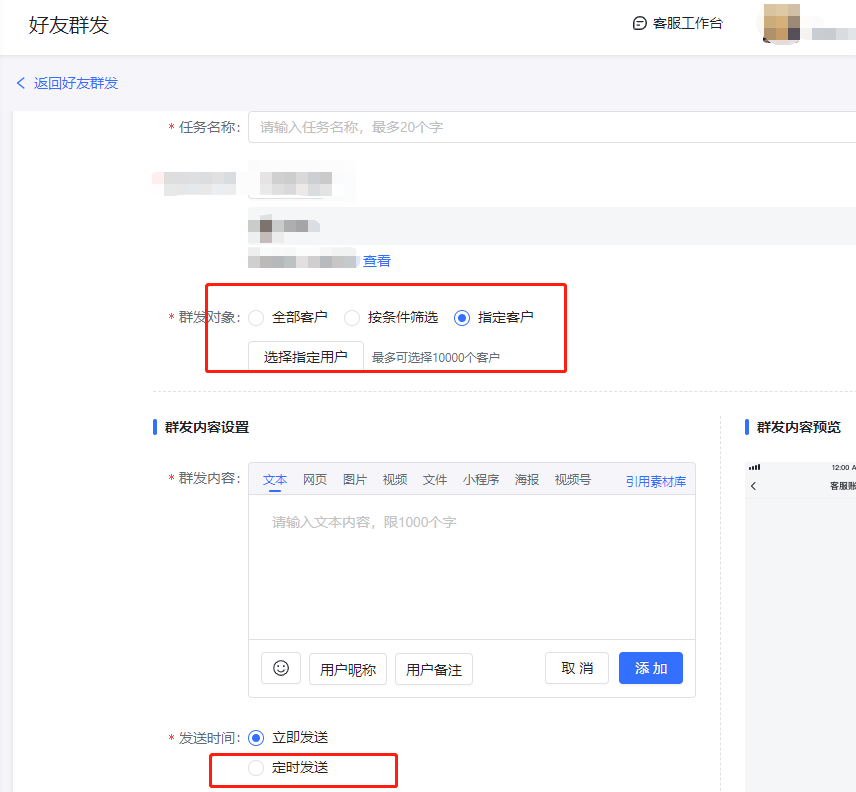Select the 按条件筛选 radio option
856x792 pixels.
[x=352, y=318]
